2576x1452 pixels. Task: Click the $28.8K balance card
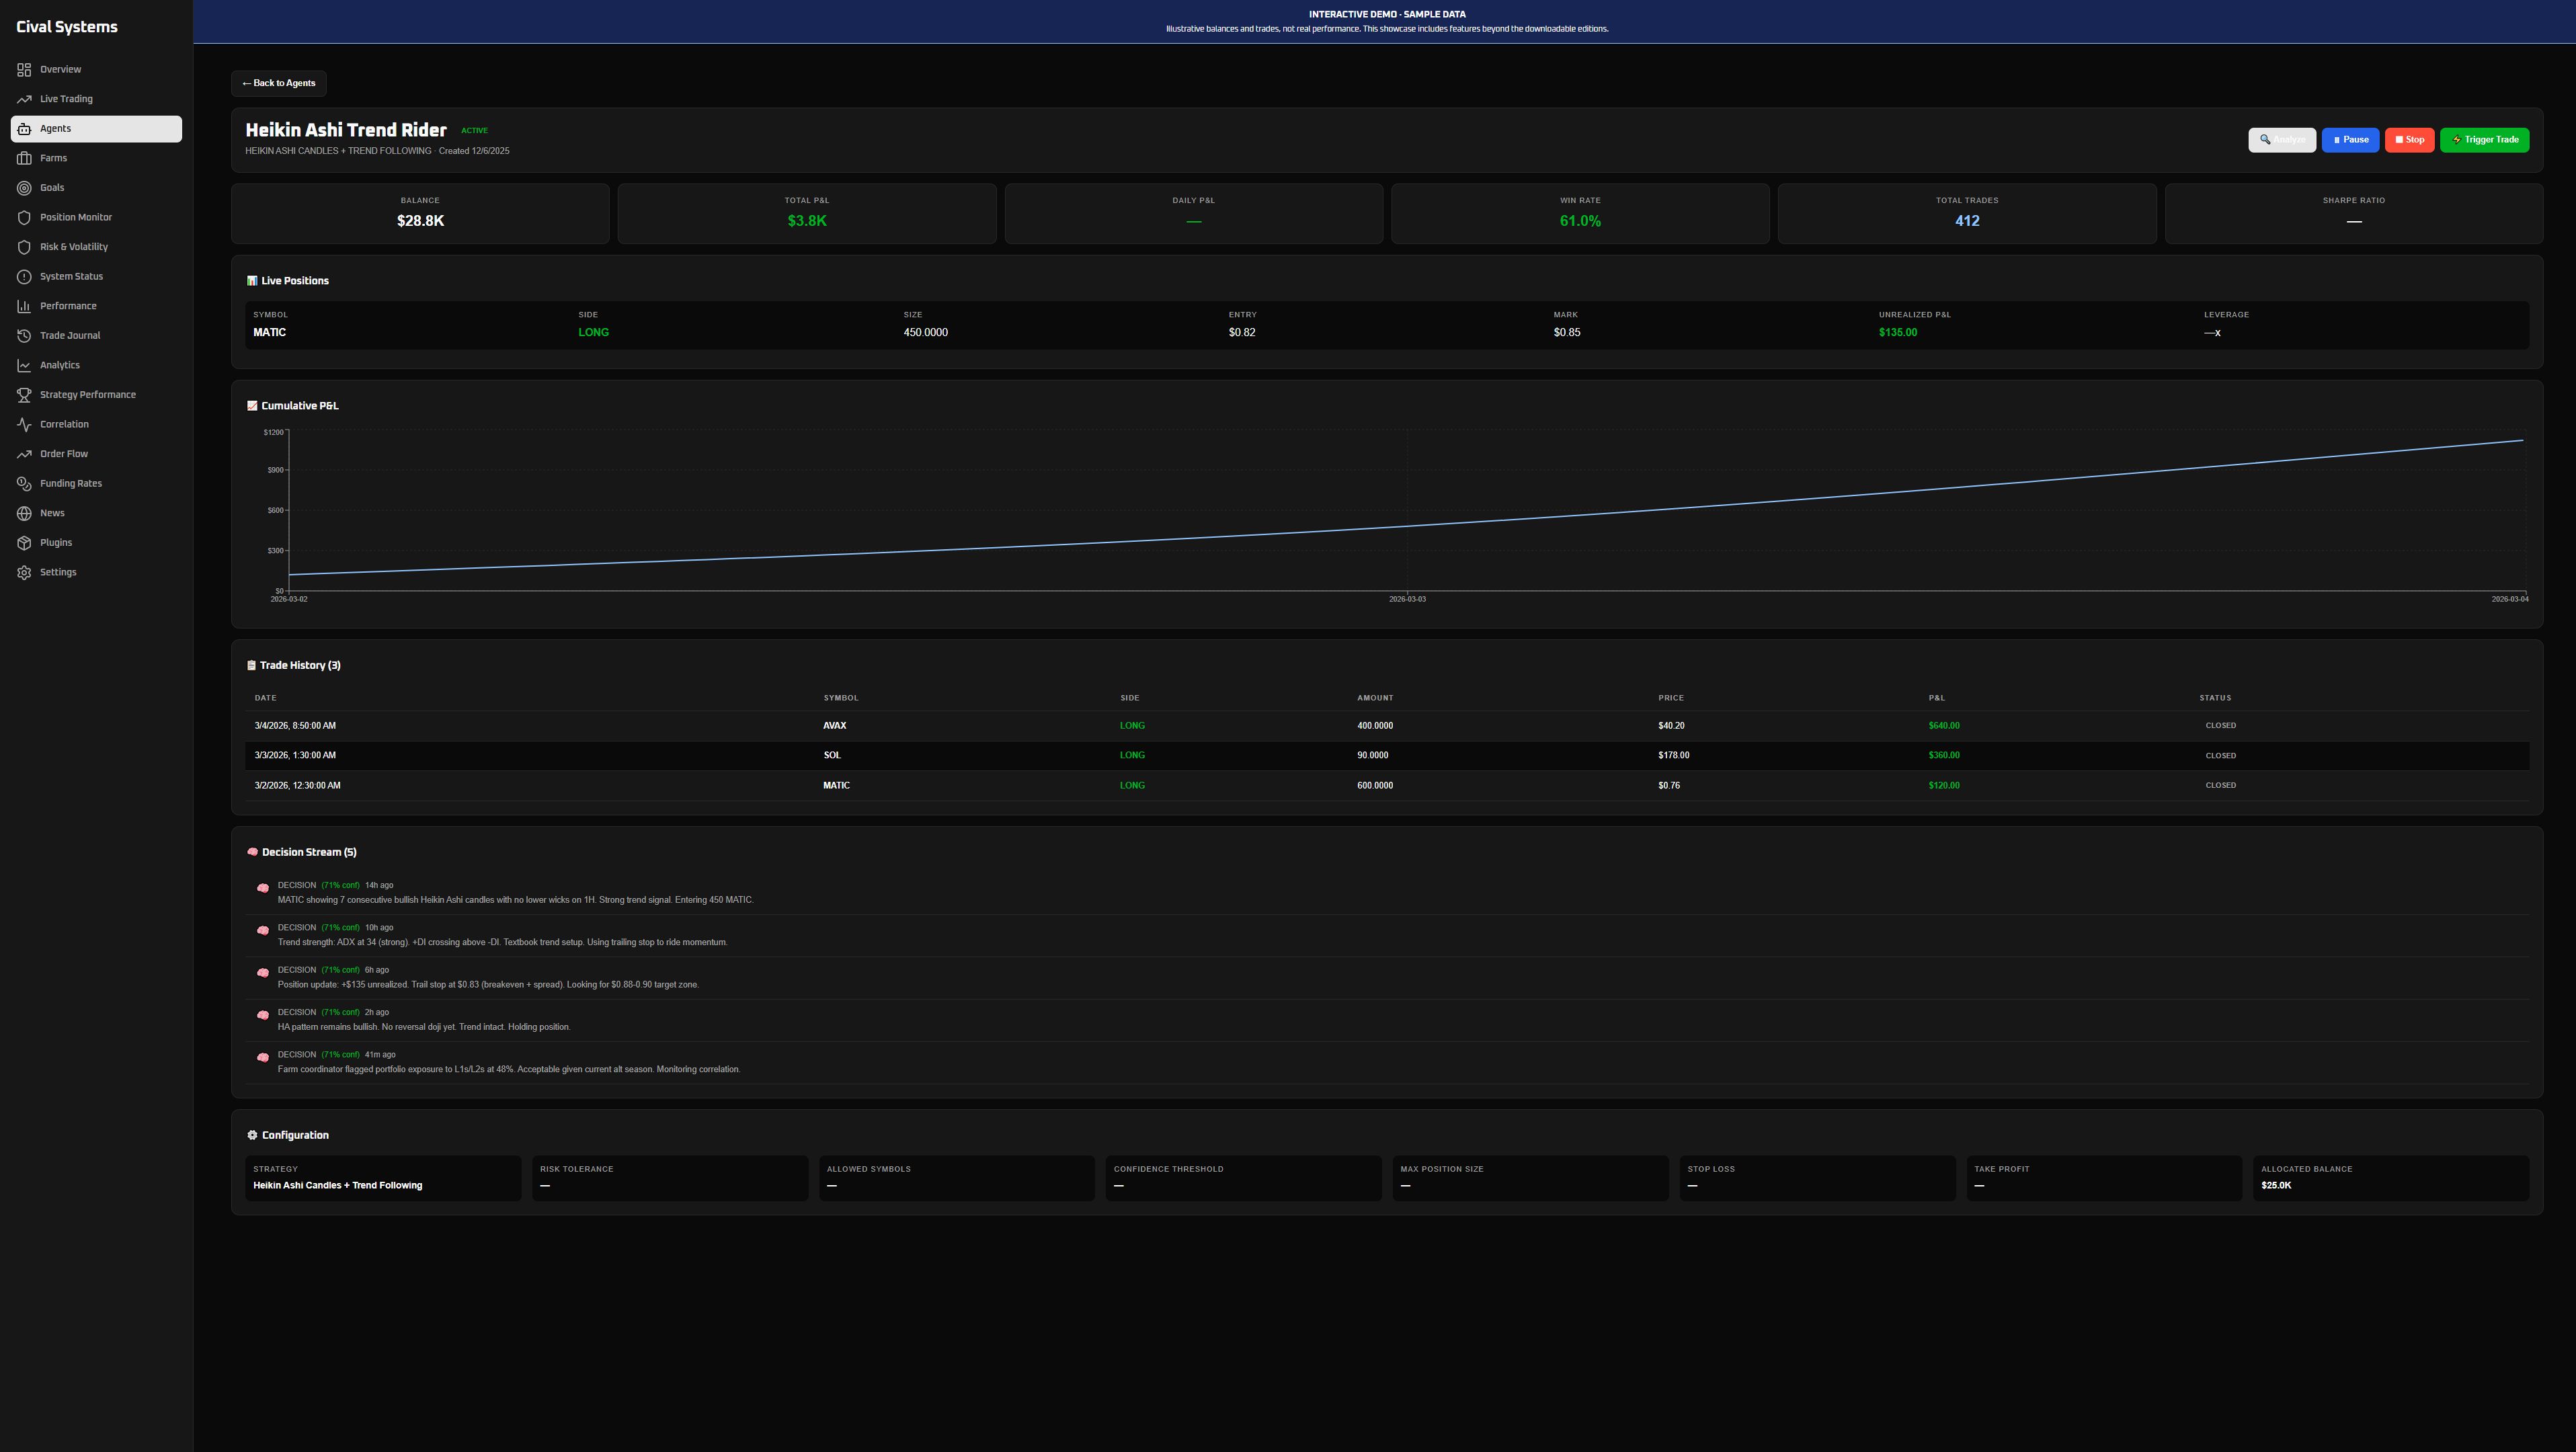[420, 213]
